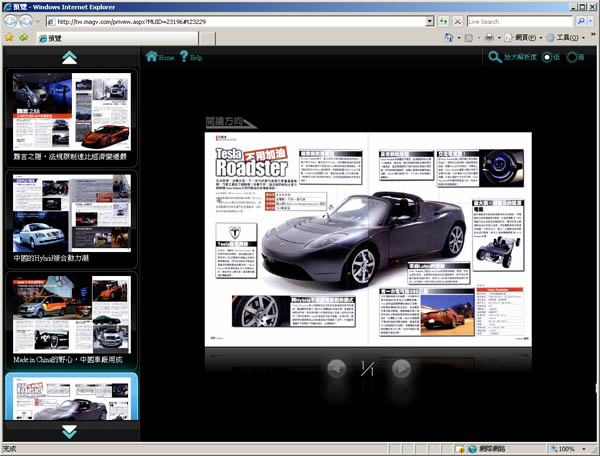
Task: Click the next page round arrow button
Action: click(401, 369)
